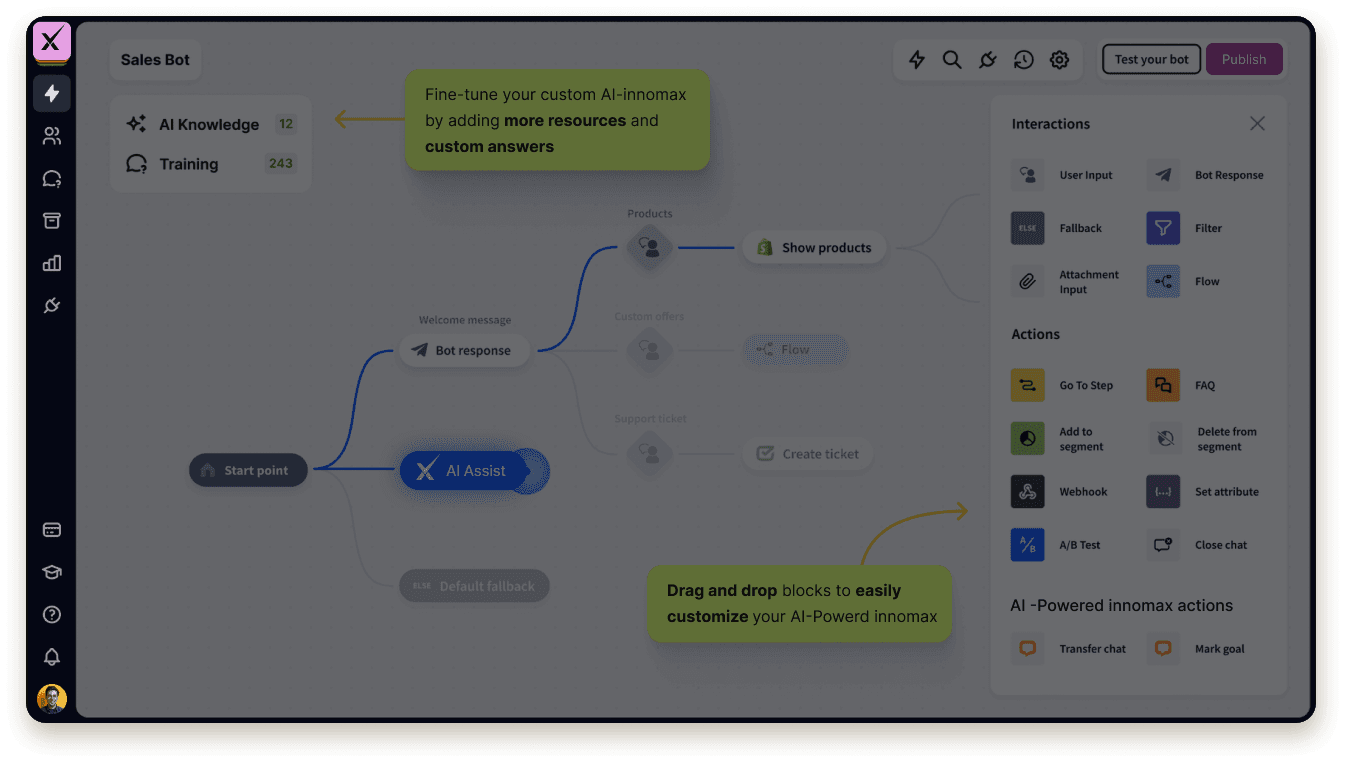The image size is (1346, 763).
Task: Close the Interactions panel
Action: (1257, 124)
